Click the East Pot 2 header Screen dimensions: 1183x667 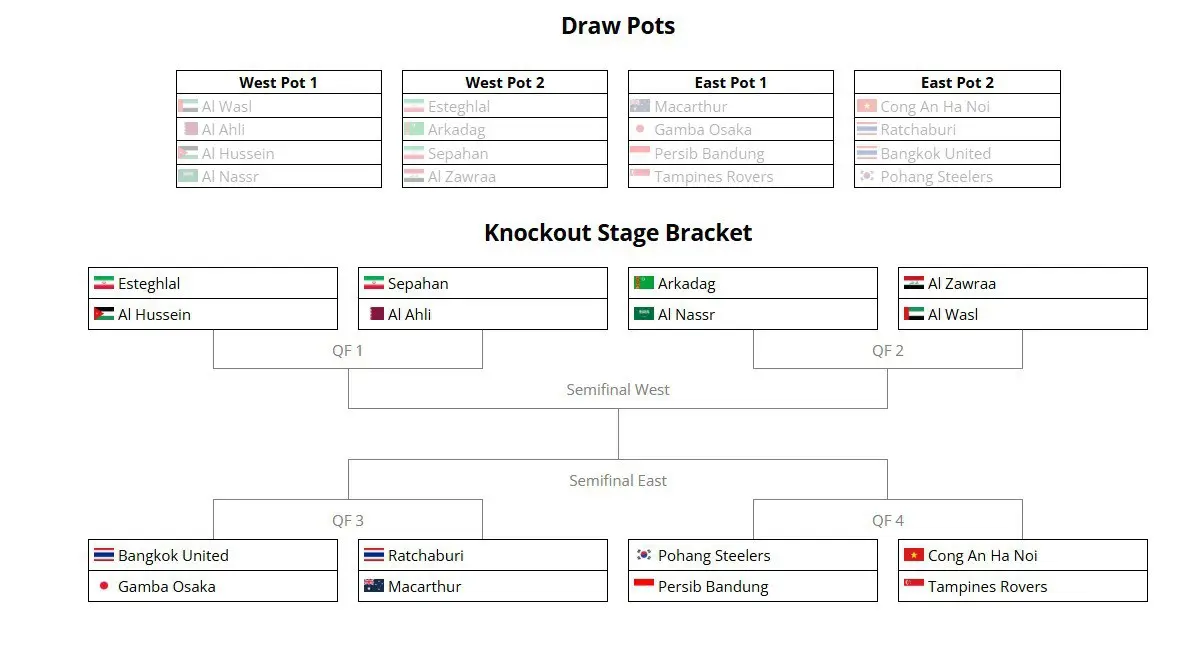[x=957, y=82]
